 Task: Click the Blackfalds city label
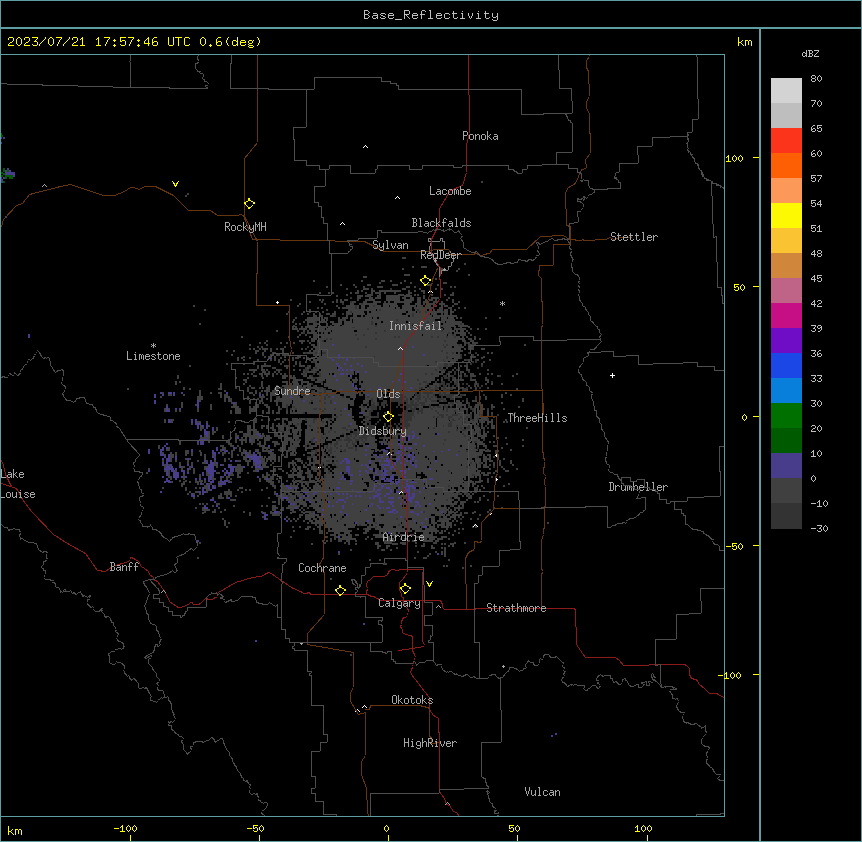coord(441,223)
